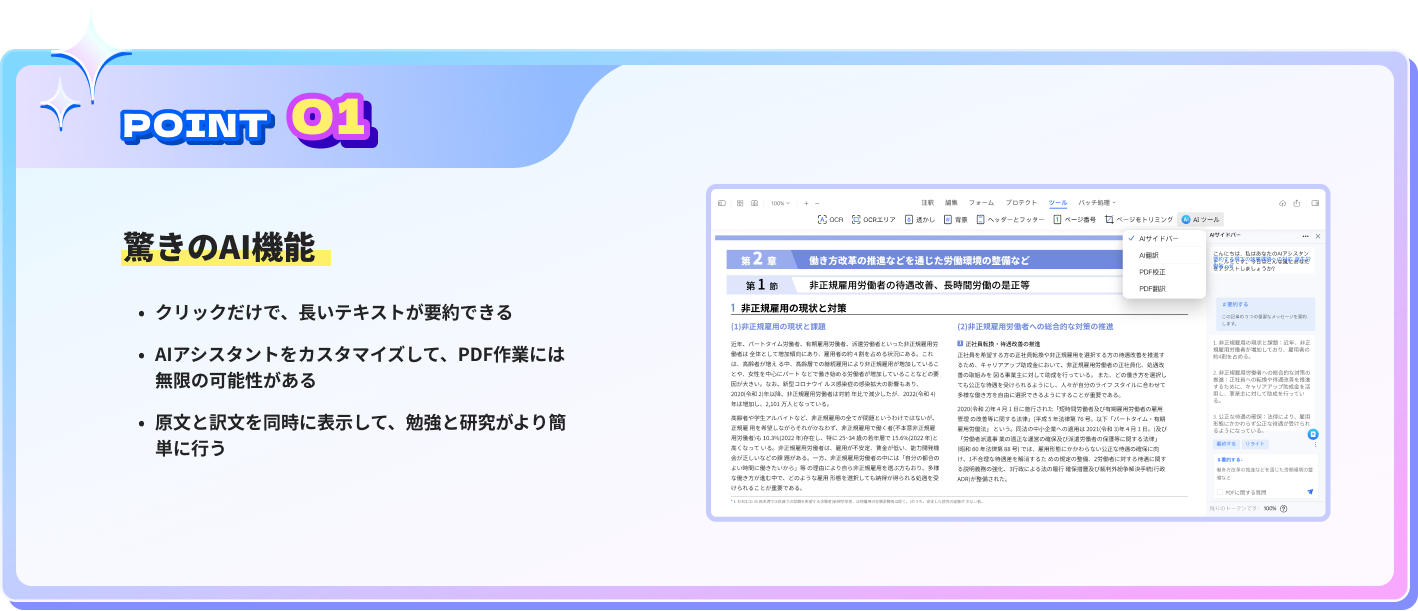1418x611 pixels.
Task: Open the 背景 background tool
Action: (x=955, y=219)
